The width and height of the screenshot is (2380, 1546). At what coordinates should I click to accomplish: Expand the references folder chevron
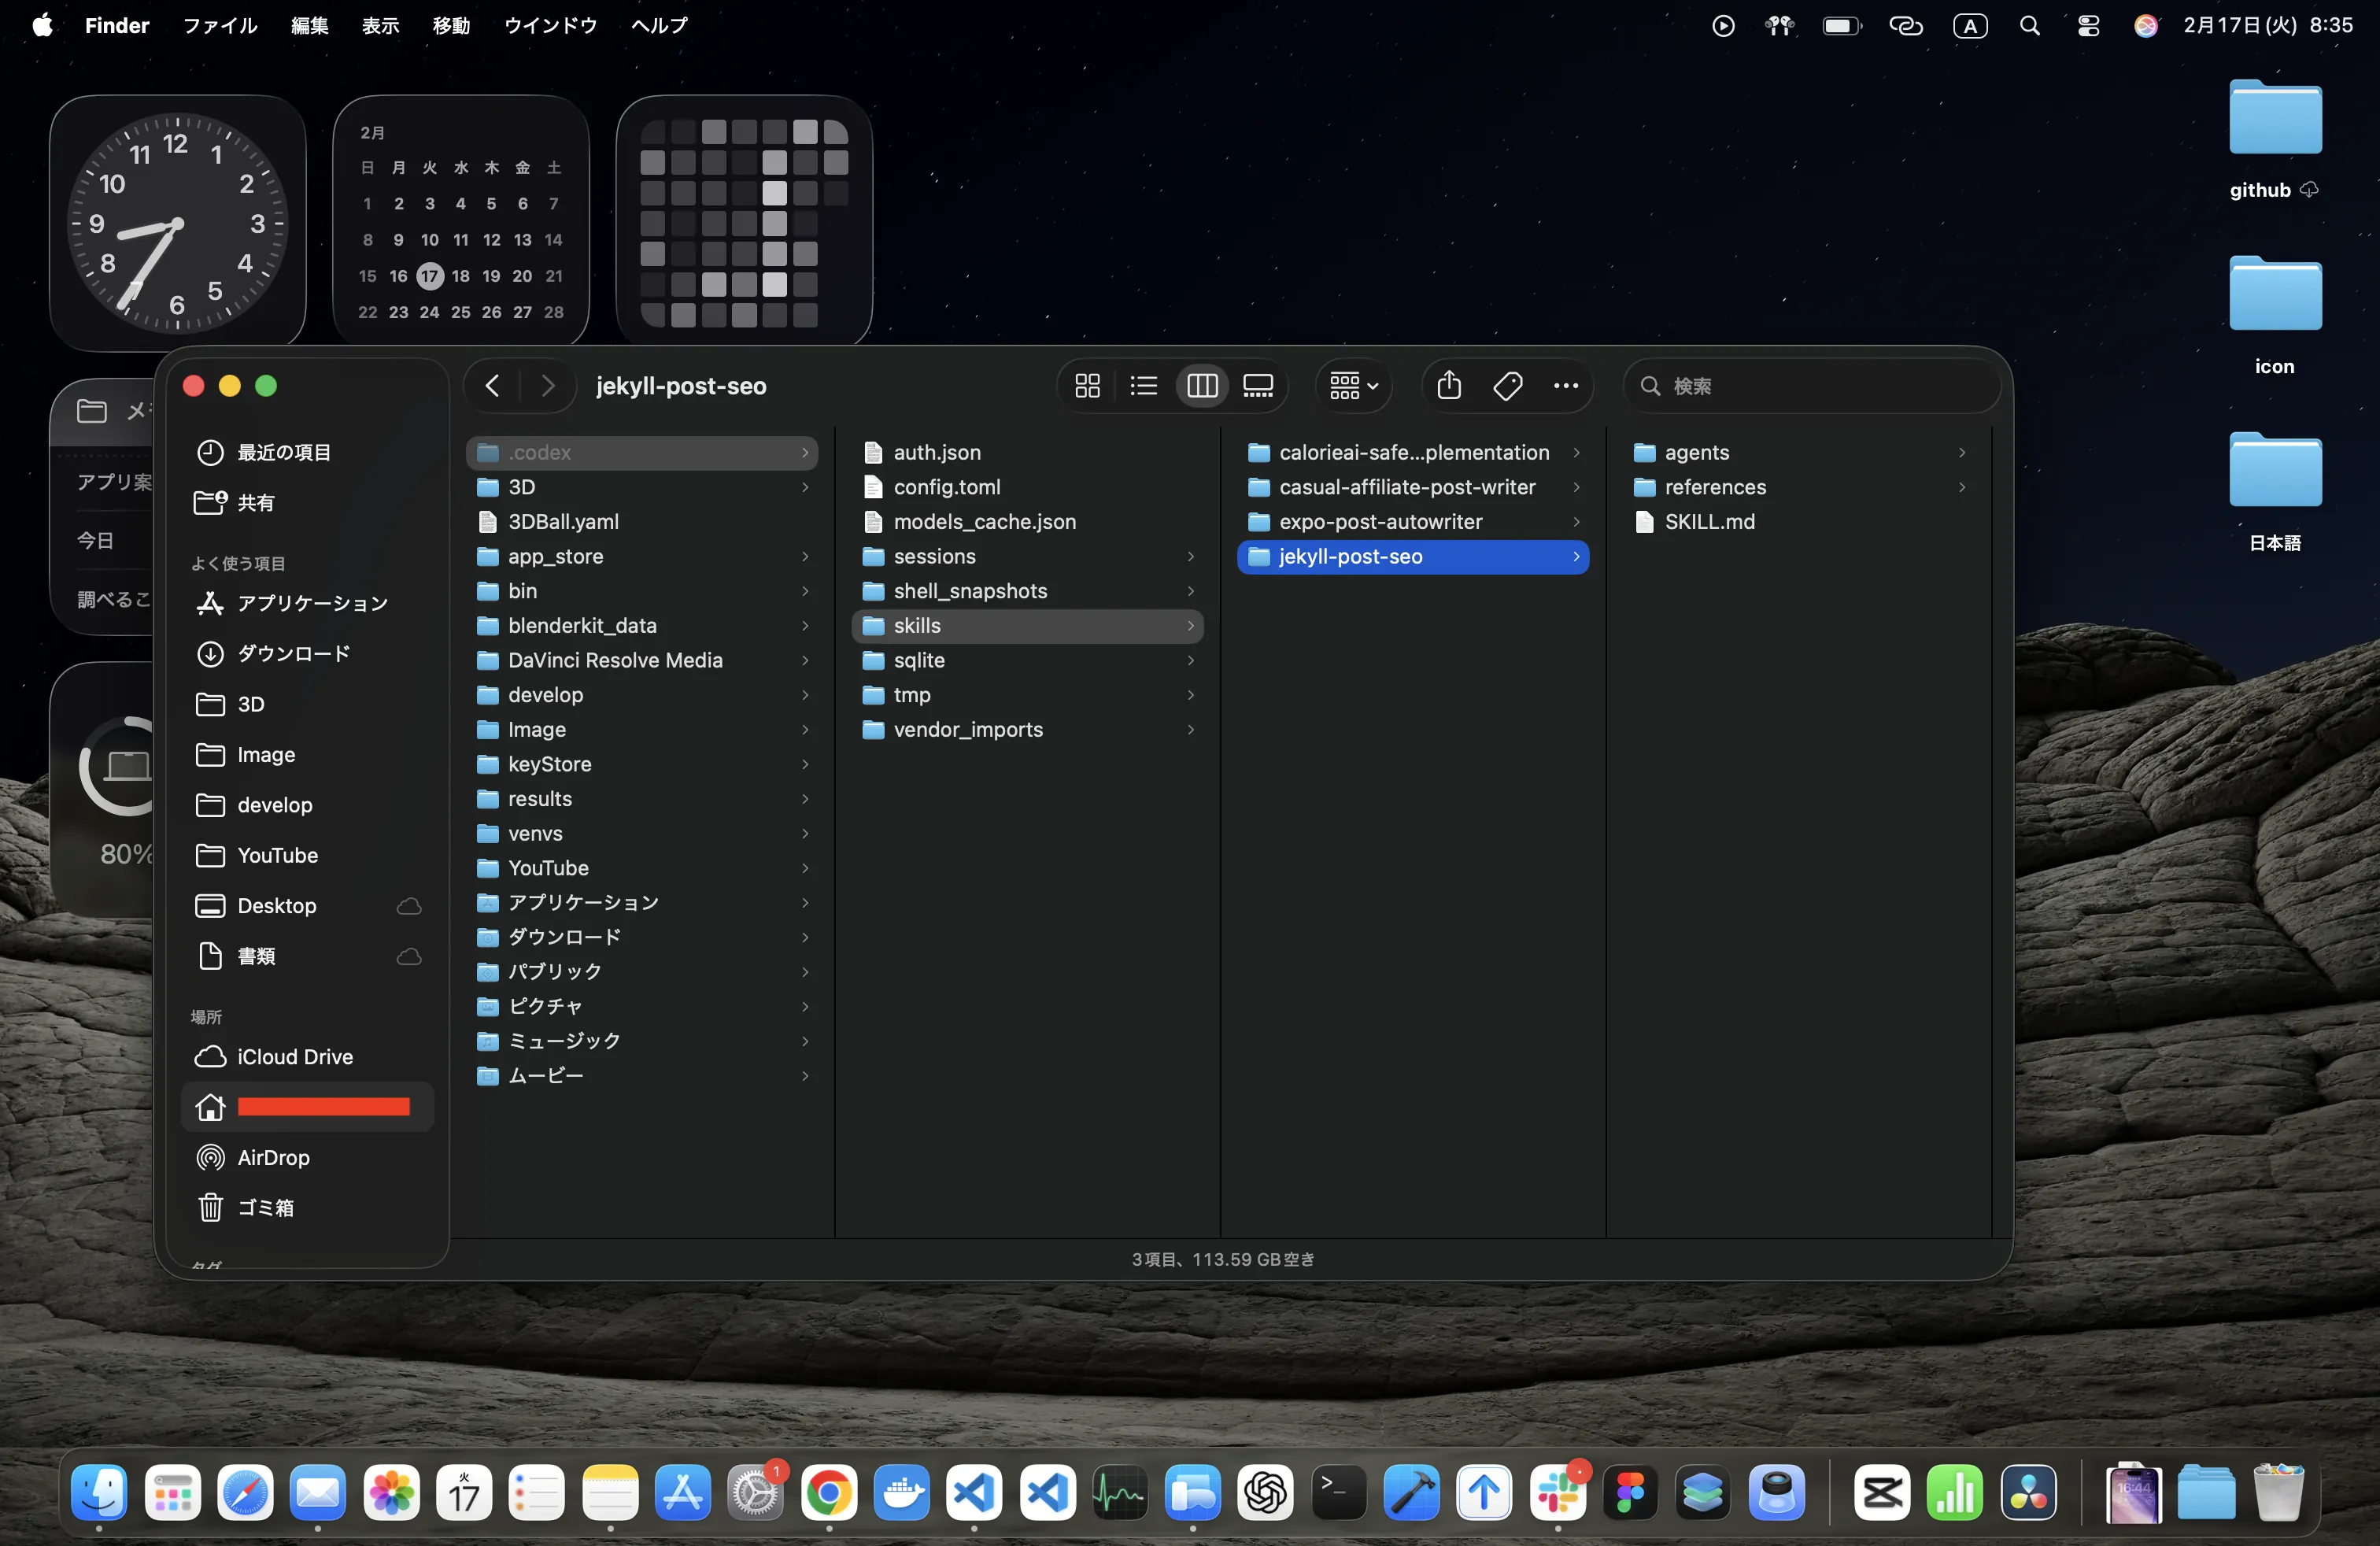click(1962, 487)
